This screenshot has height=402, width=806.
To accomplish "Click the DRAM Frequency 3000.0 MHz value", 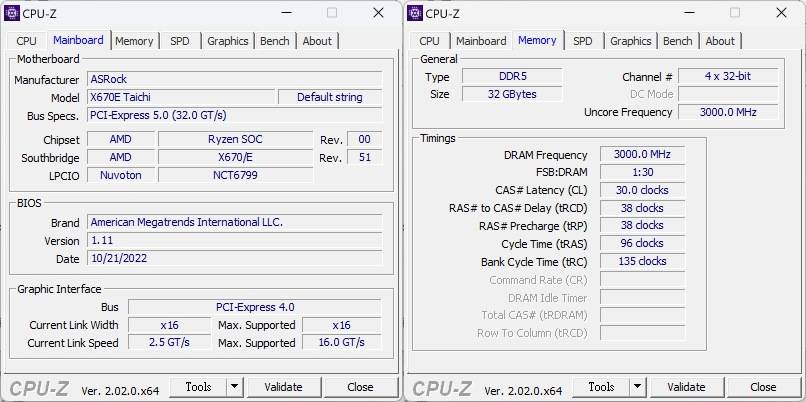I will point(642,155).
